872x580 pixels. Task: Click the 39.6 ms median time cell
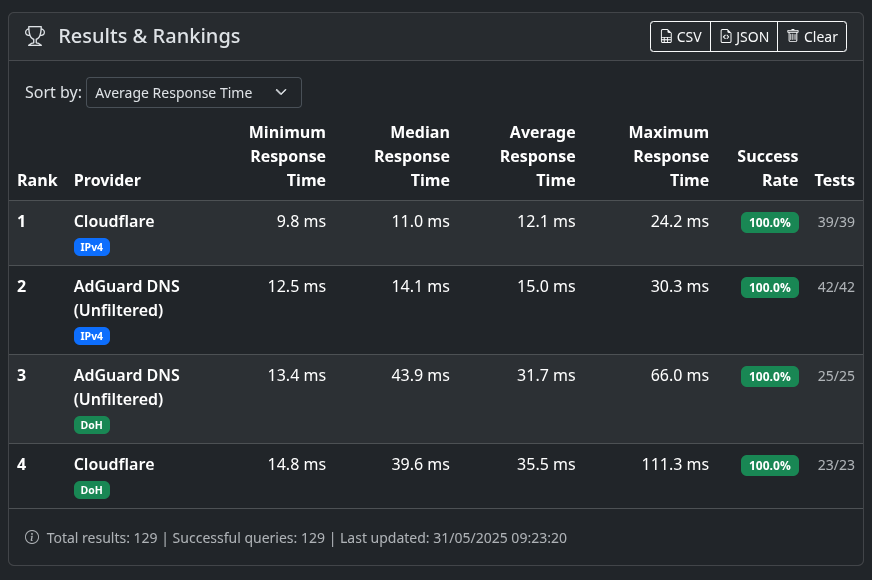coord(420,464)
